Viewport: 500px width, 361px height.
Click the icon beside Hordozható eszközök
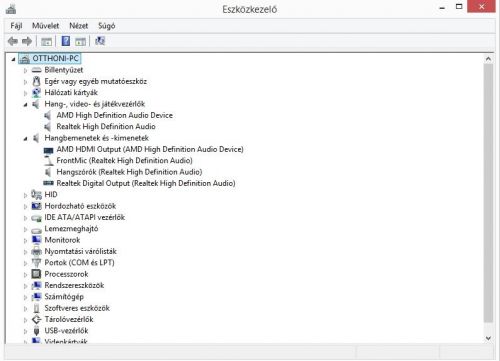click(36, 206)
